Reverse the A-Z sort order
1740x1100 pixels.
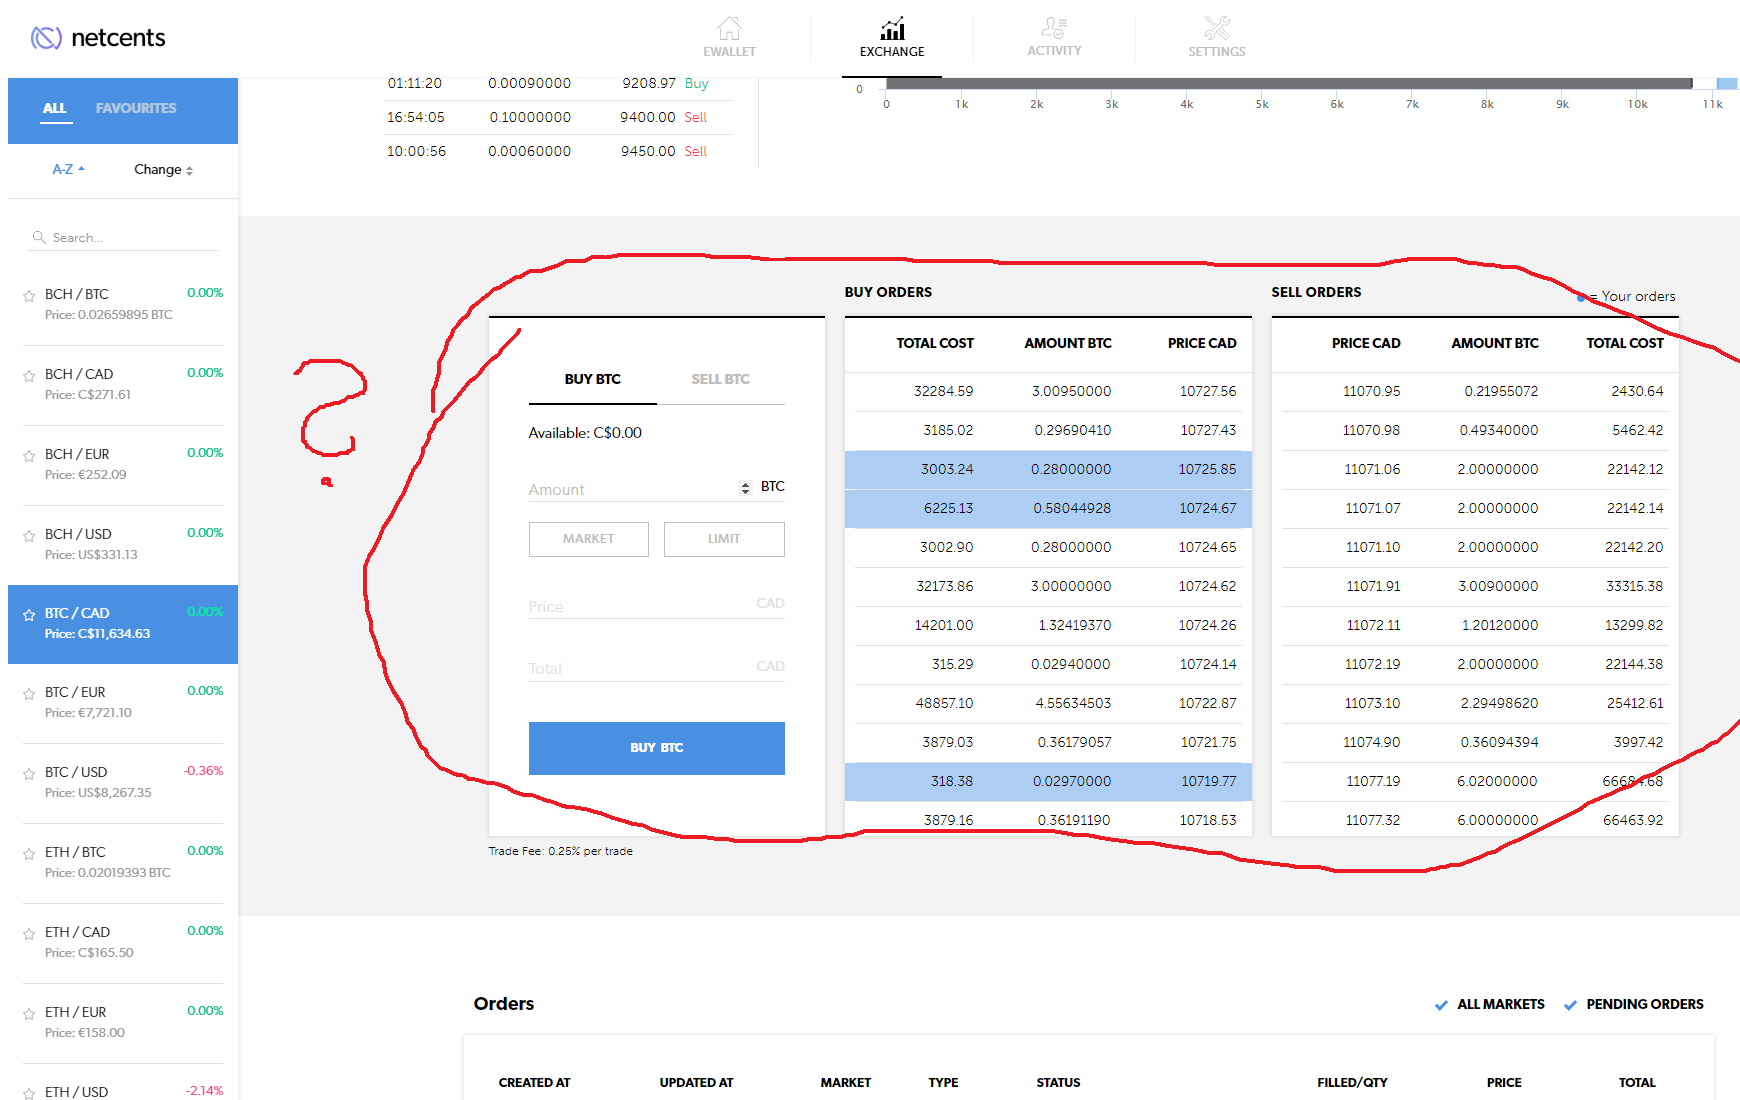67,169
